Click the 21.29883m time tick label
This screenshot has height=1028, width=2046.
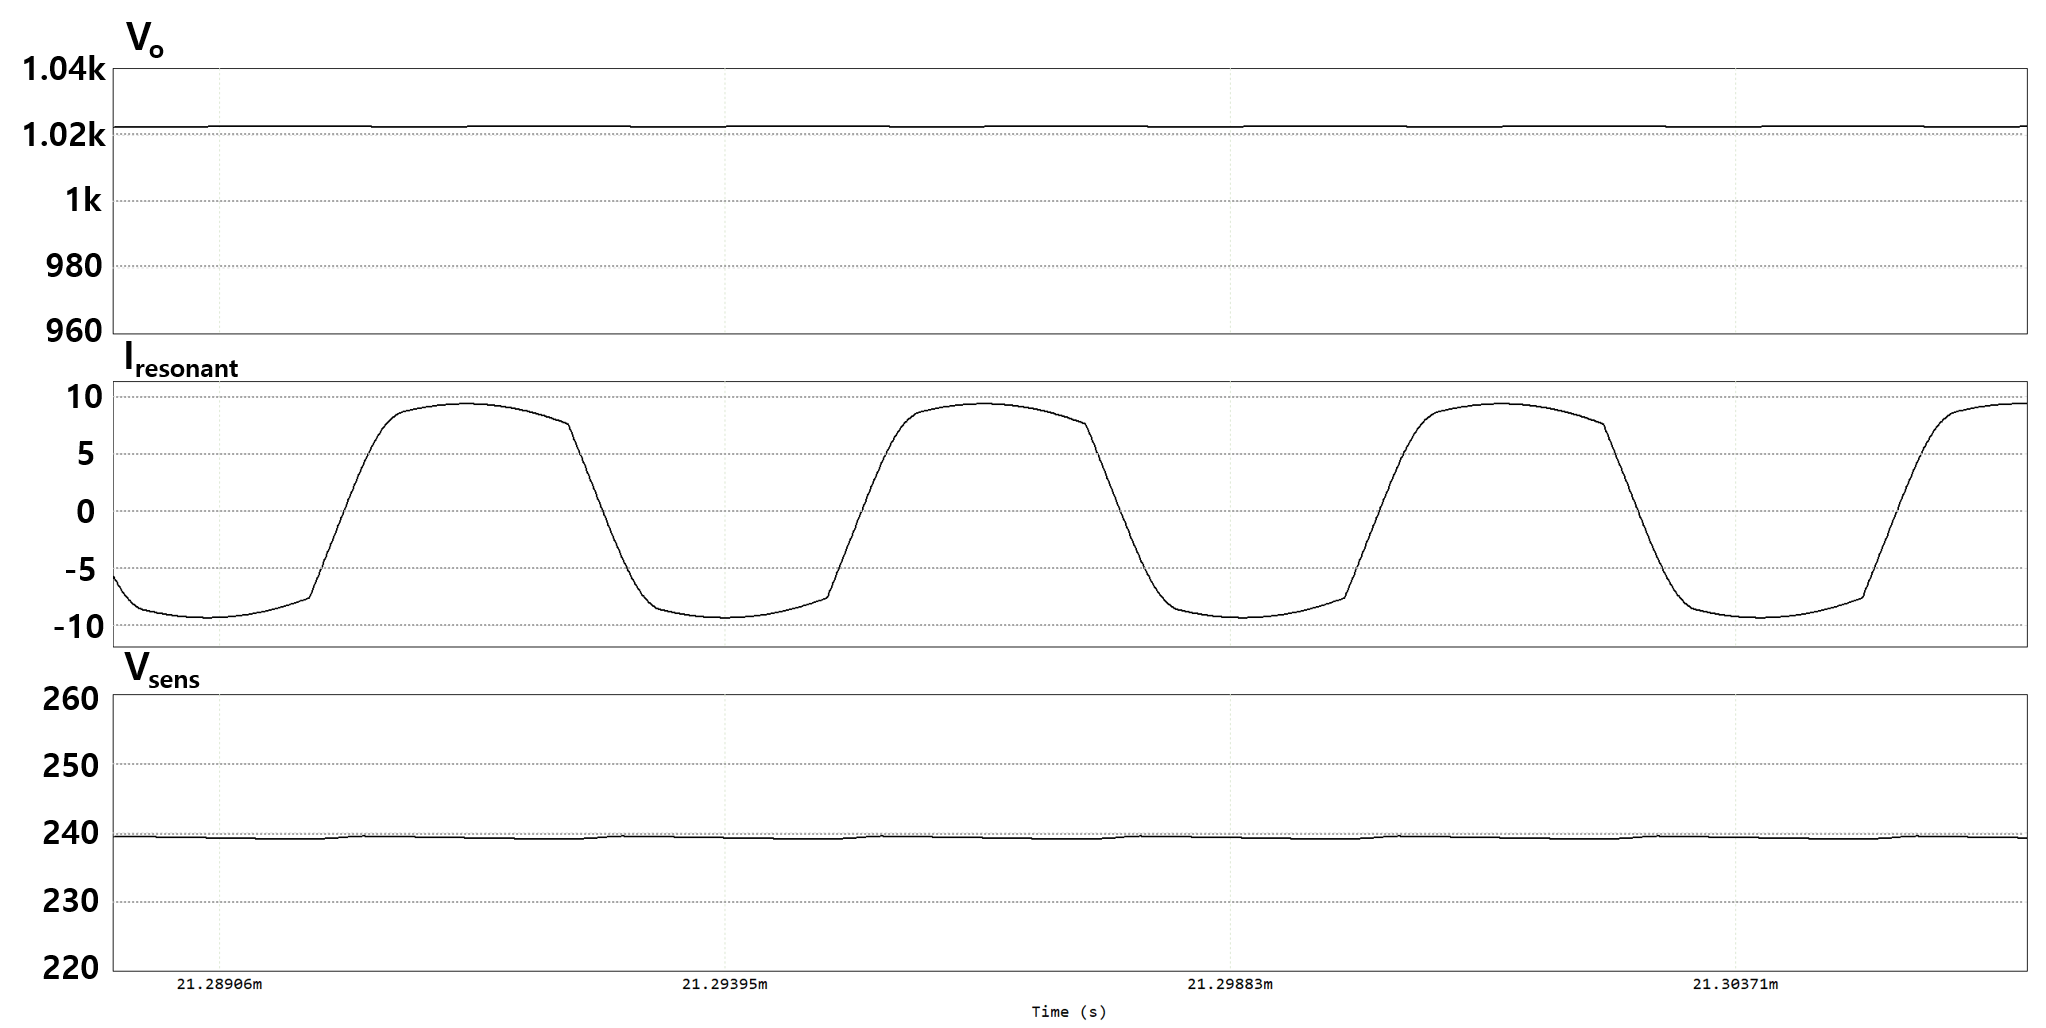tap(1230, 984)
